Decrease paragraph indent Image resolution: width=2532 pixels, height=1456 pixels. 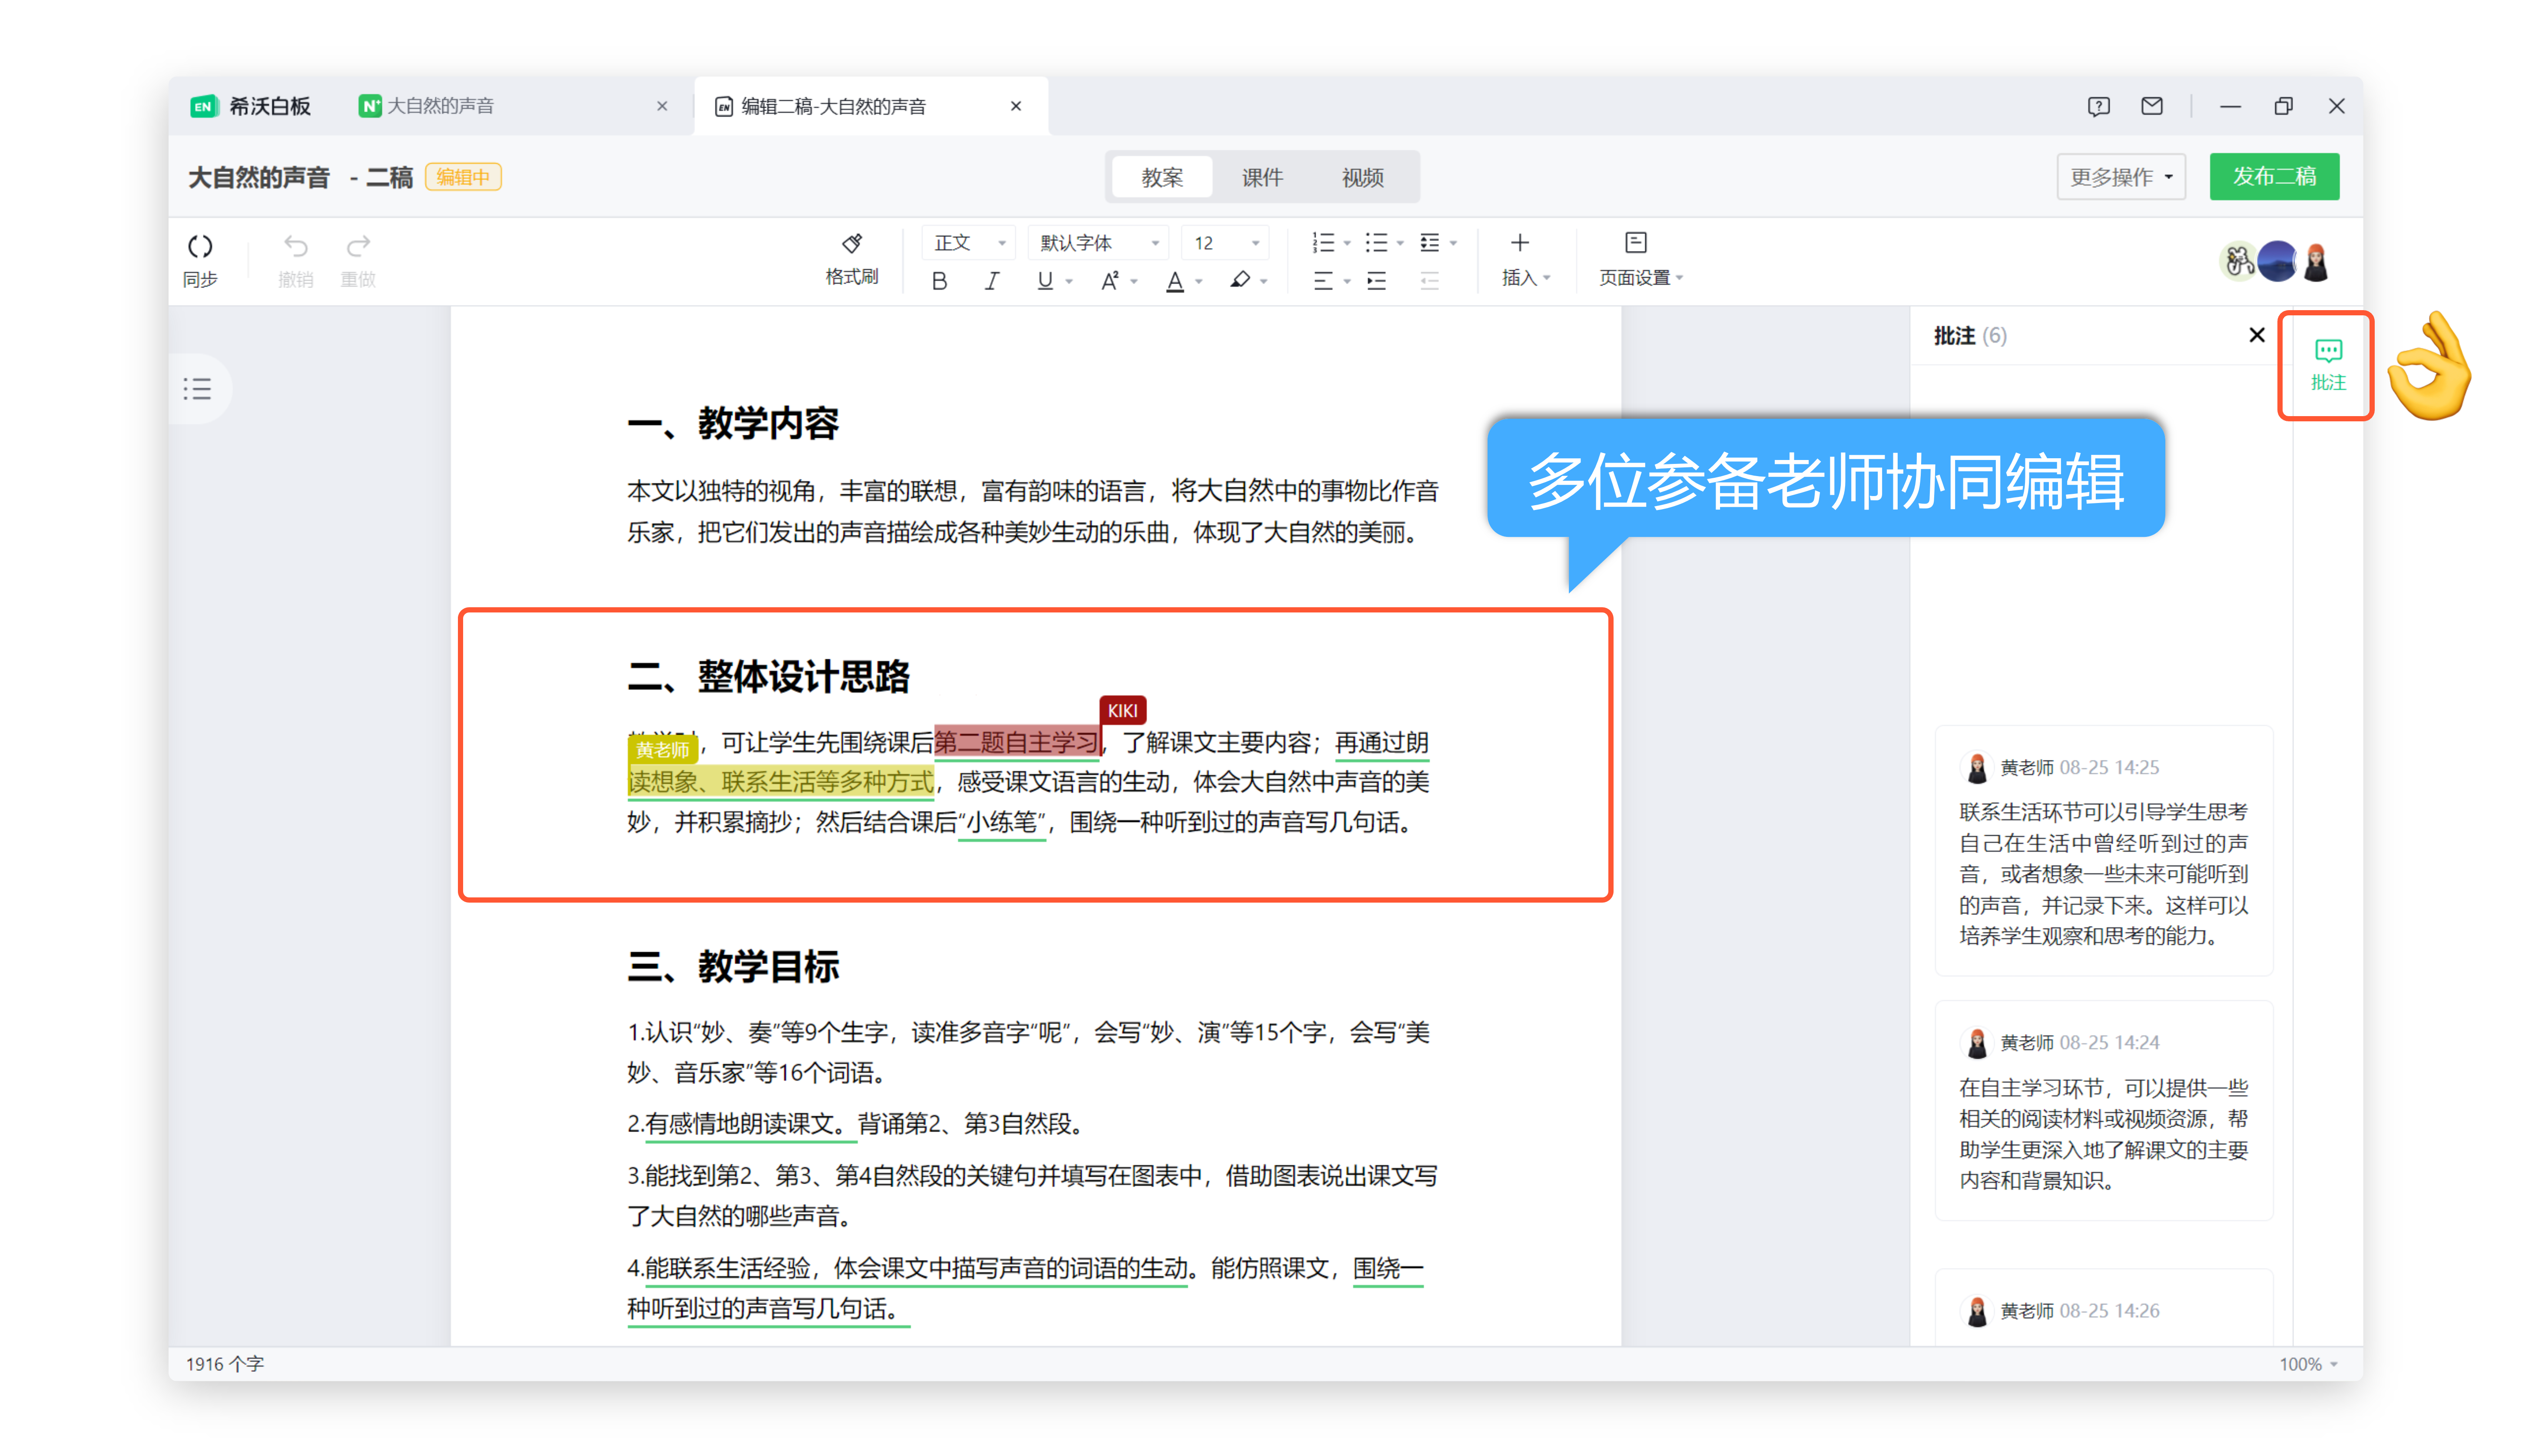(x=1430, y=281)
